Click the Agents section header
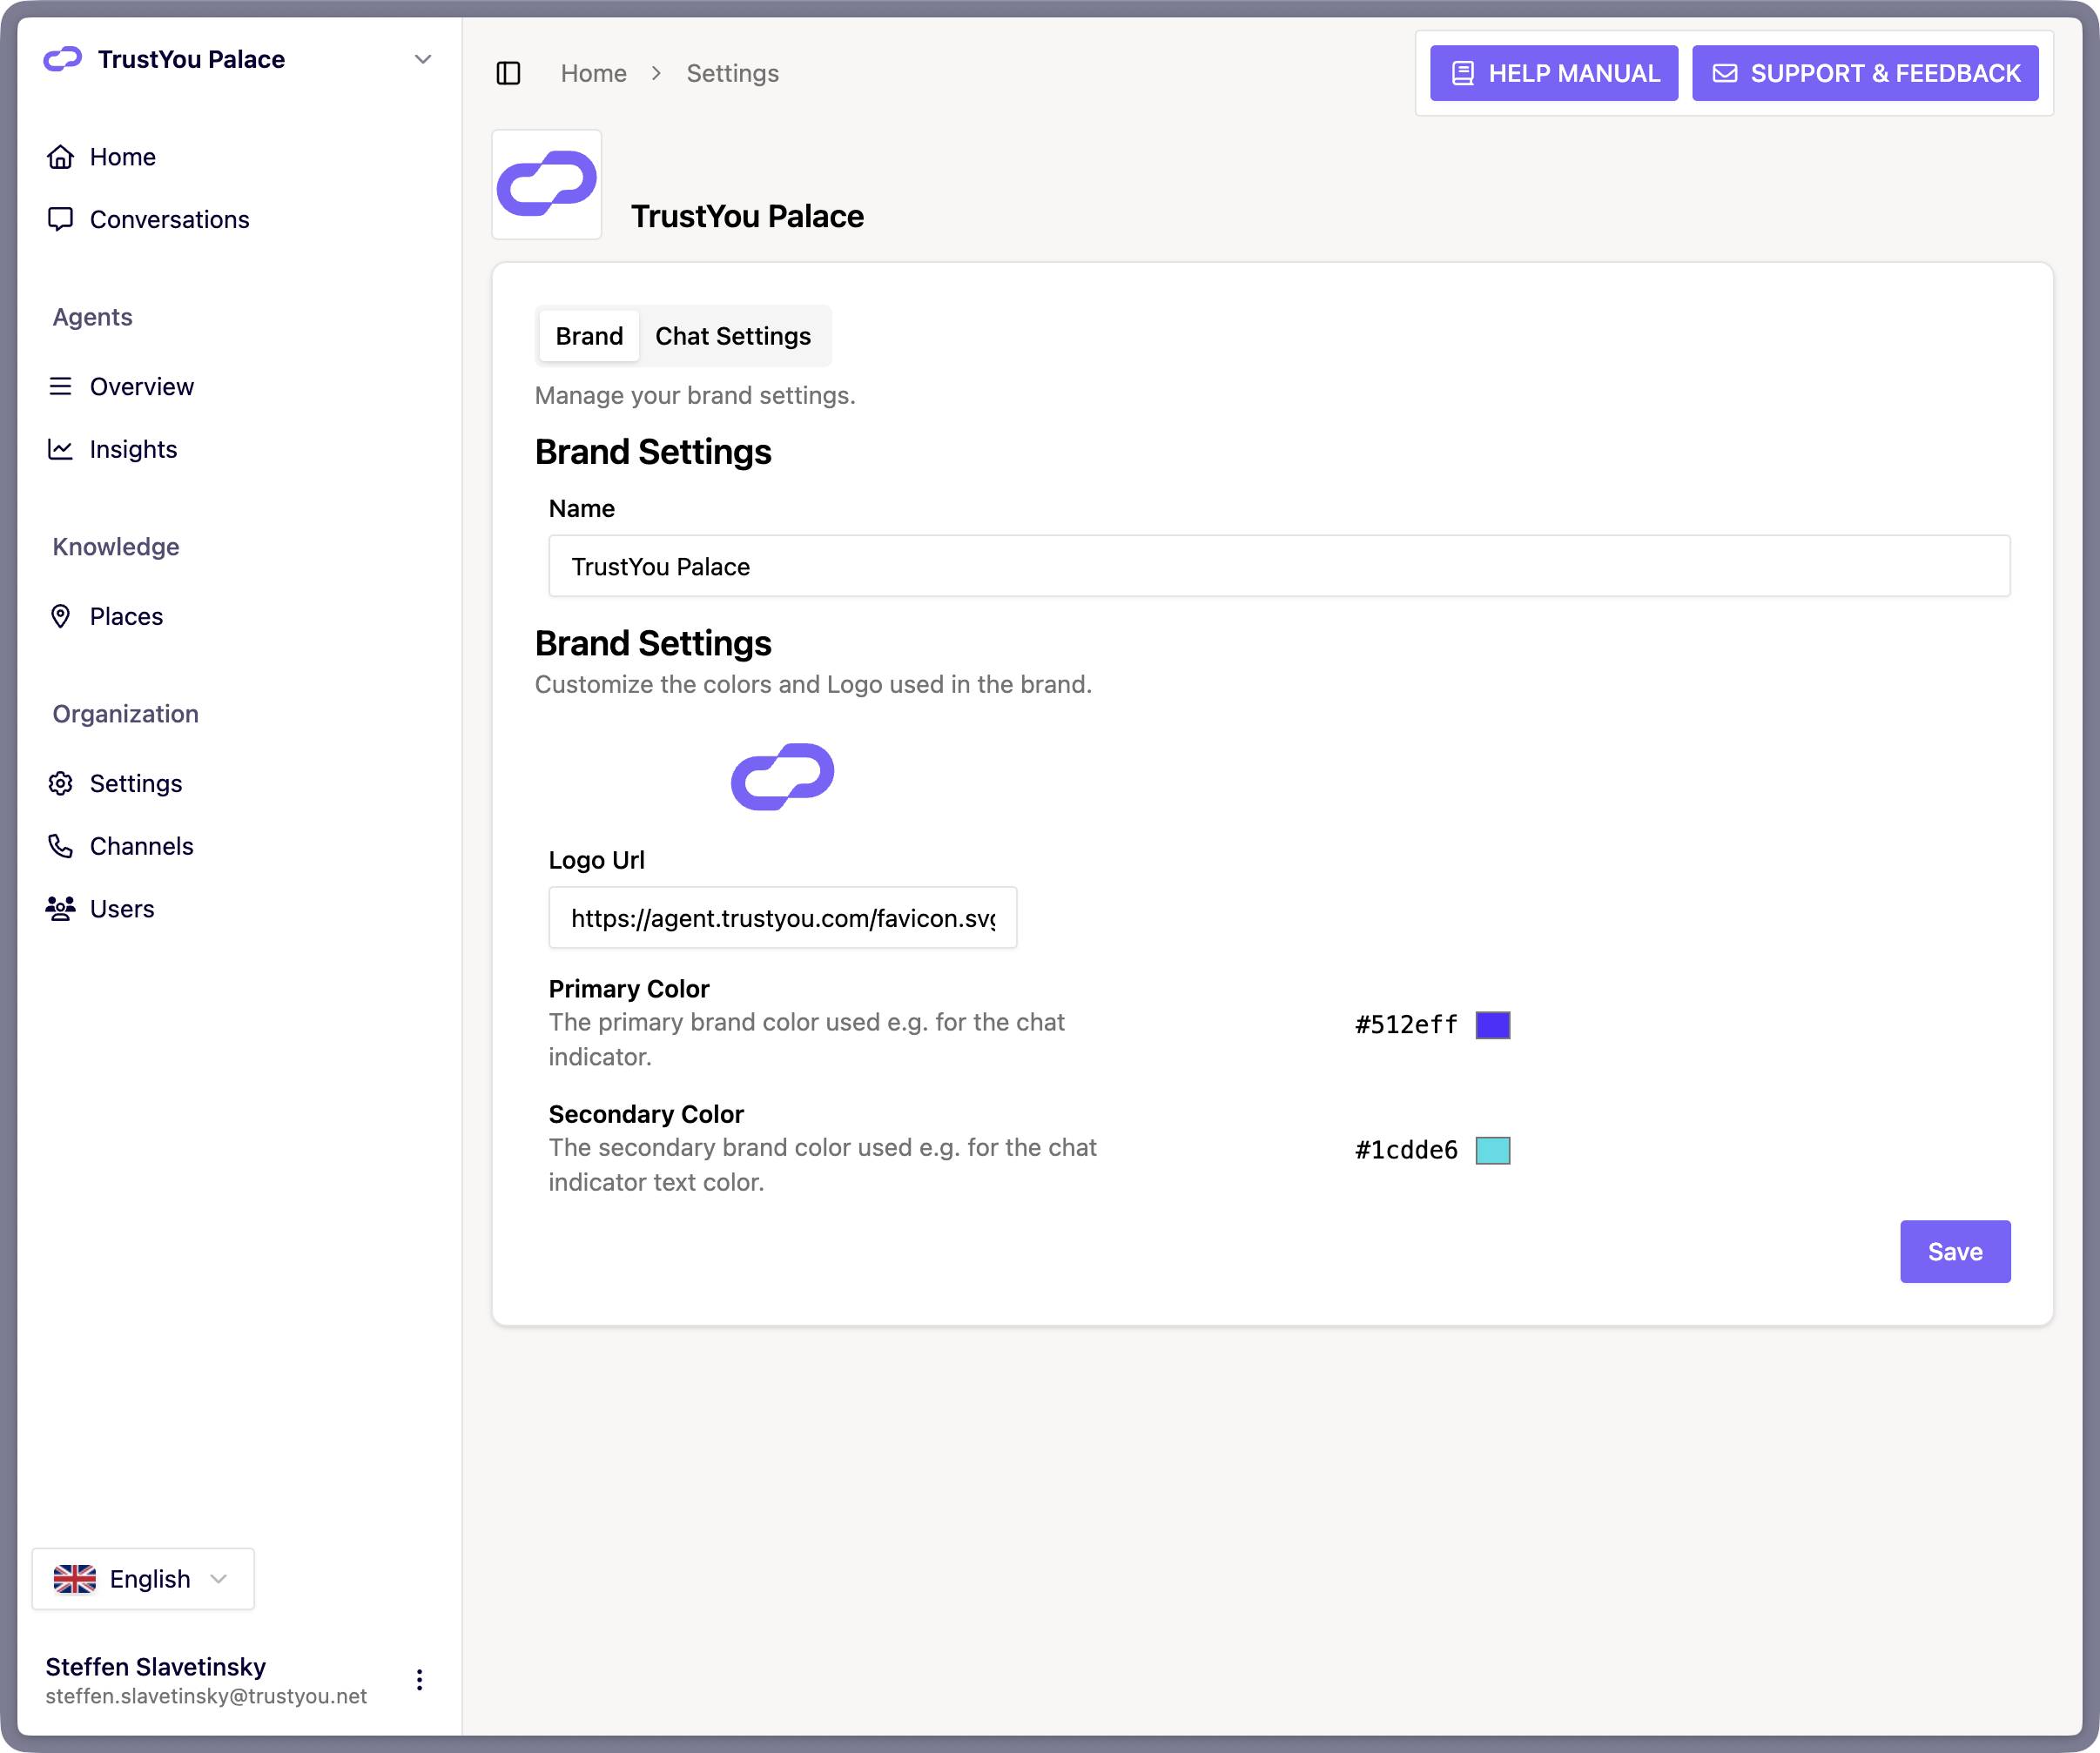 92,316
